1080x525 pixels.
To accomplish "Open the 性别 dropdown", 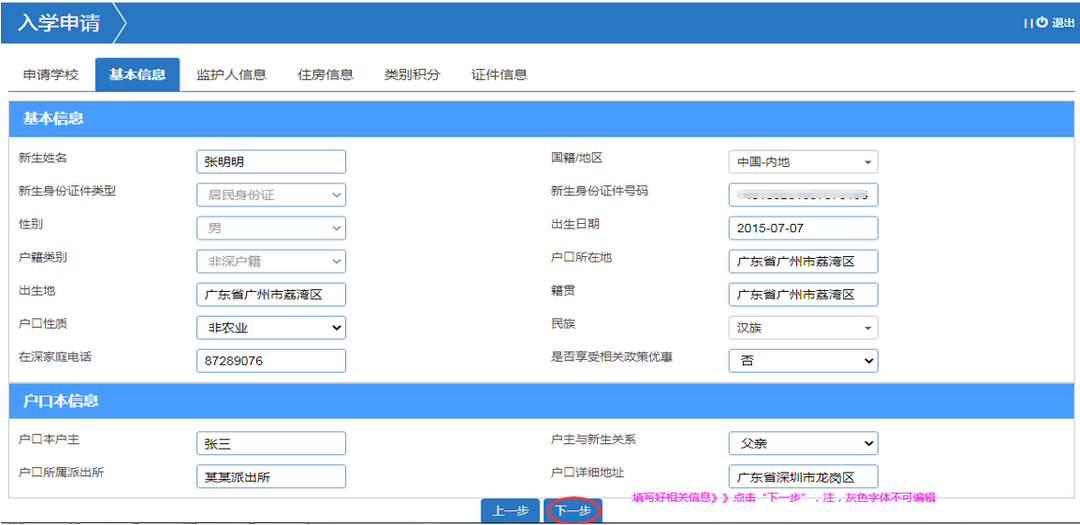I will (x=271, y=228).
